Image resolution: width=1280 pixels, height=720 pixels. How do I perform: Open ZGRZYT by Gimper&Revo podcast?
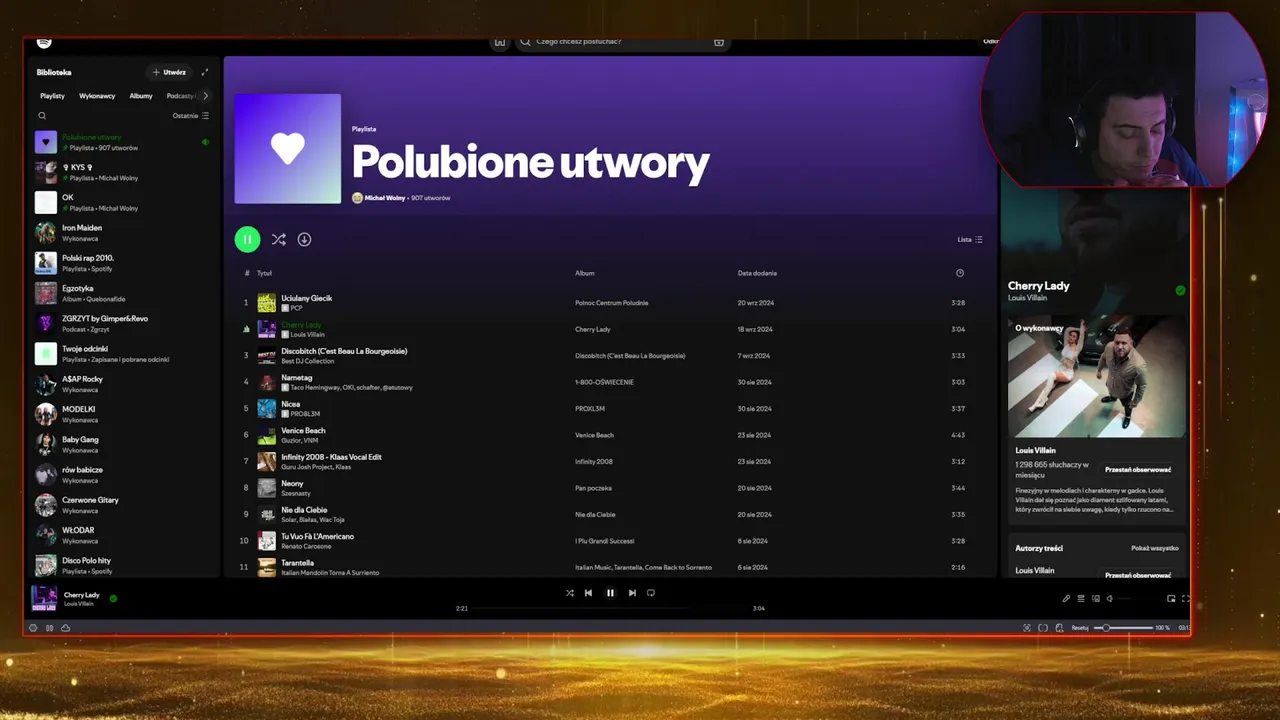(x=122, y=323)
